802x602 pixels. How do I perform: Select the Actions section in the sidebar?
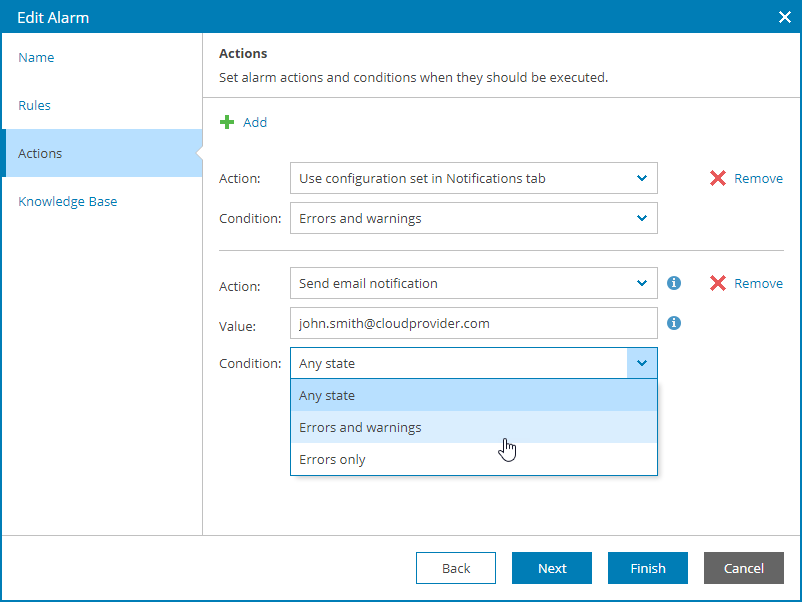click(x=40, y=153)
